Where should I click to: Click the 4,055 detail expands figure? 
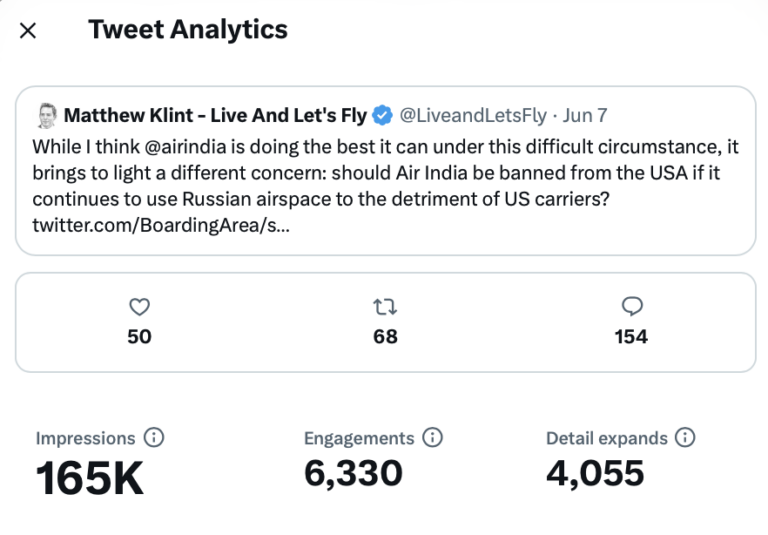595,473
